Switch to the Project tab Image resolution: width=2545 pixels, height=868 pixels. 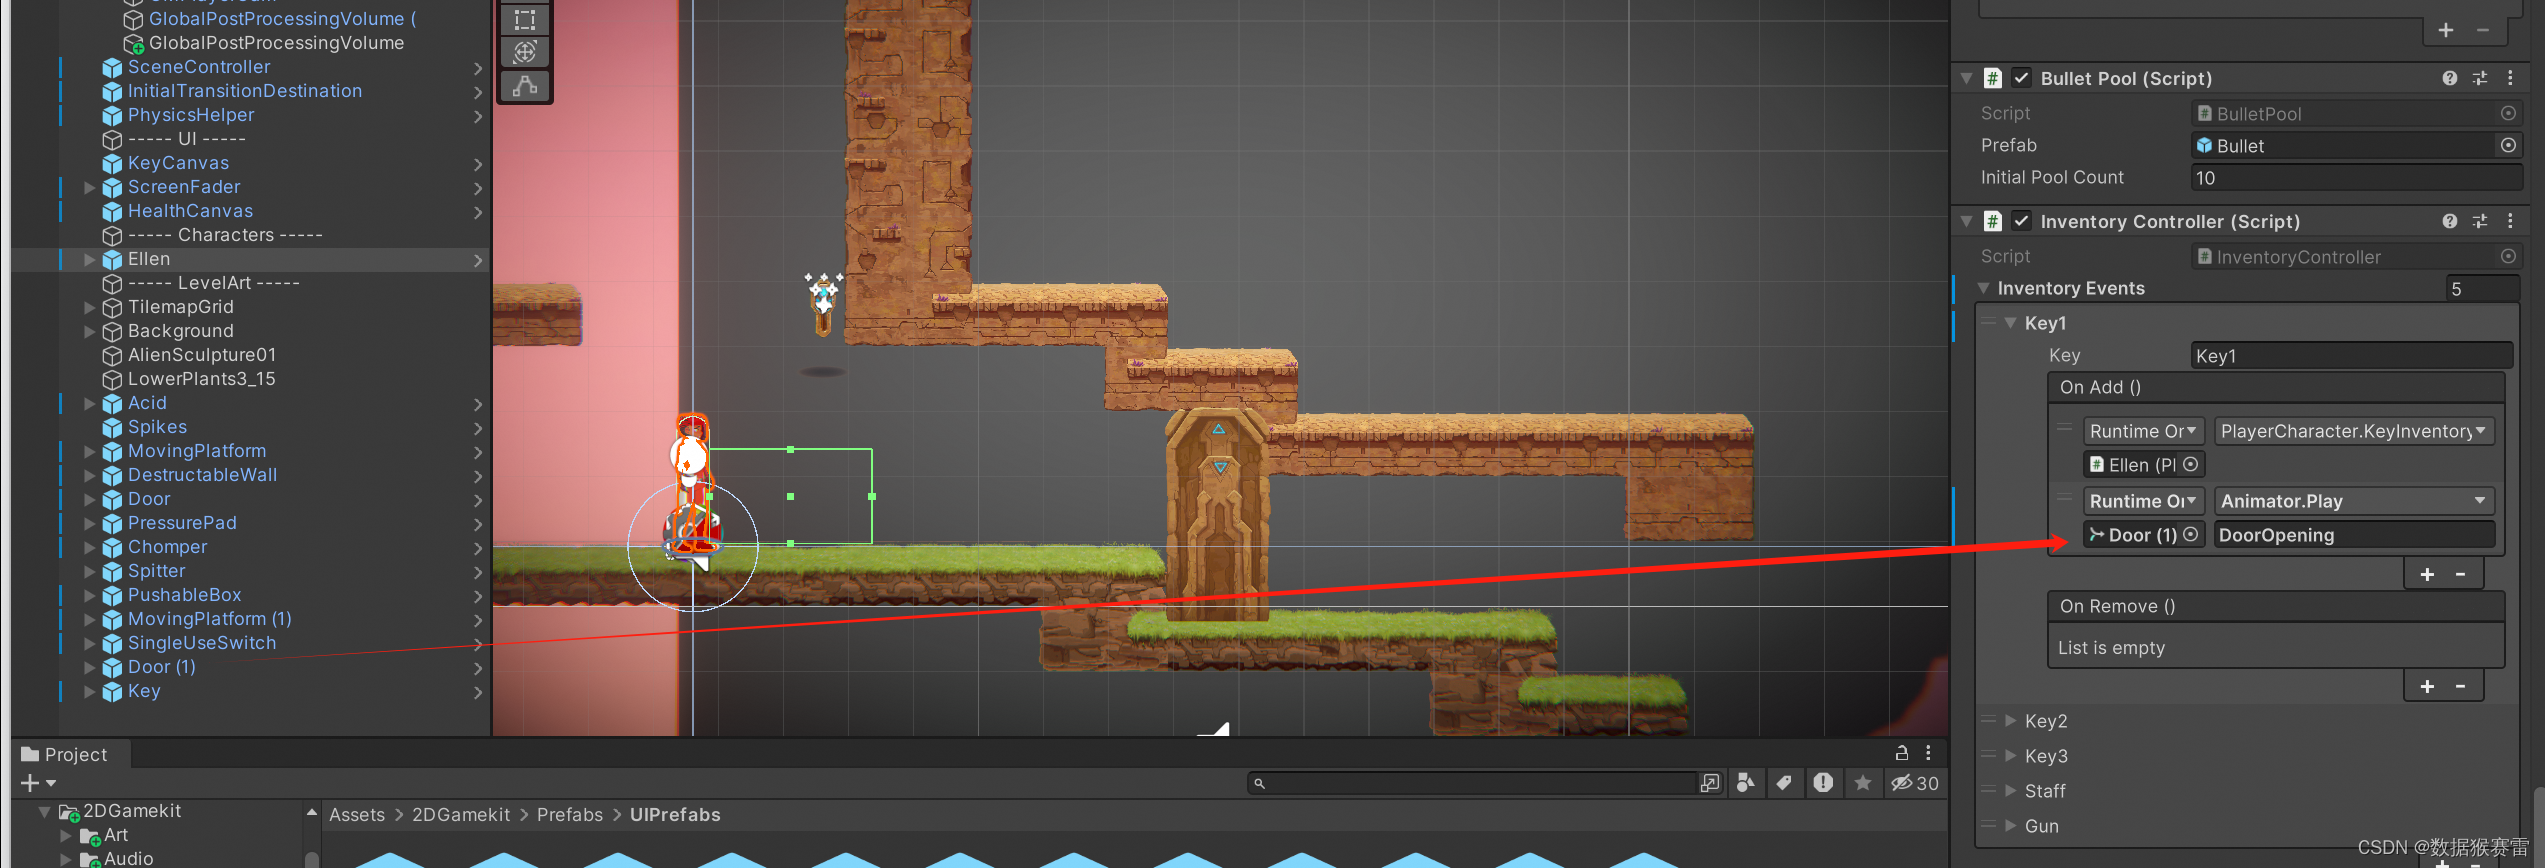pos(66,754)
